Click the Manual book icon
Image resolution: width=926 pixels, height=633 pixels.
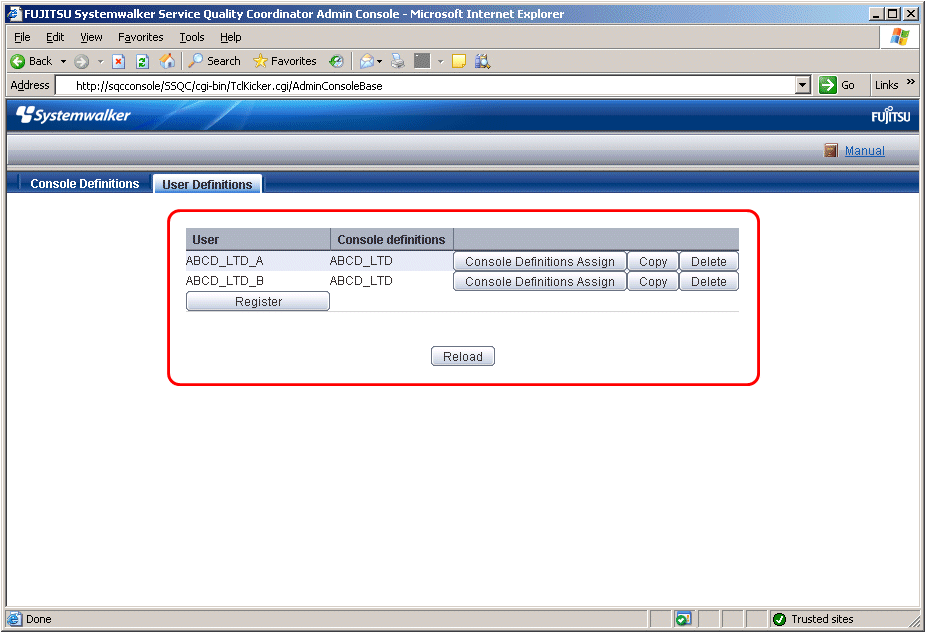coord(831,151)
